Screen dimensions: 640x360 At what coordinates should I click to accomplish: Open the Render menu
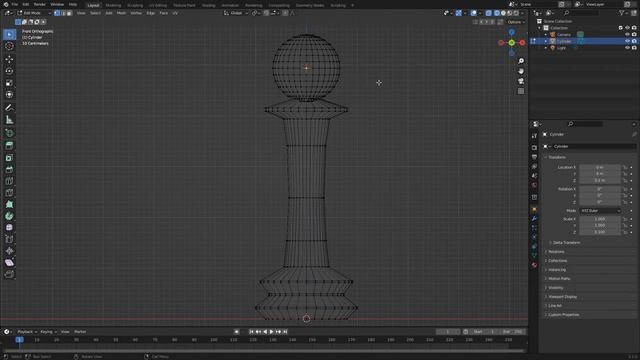pos(40,4)
